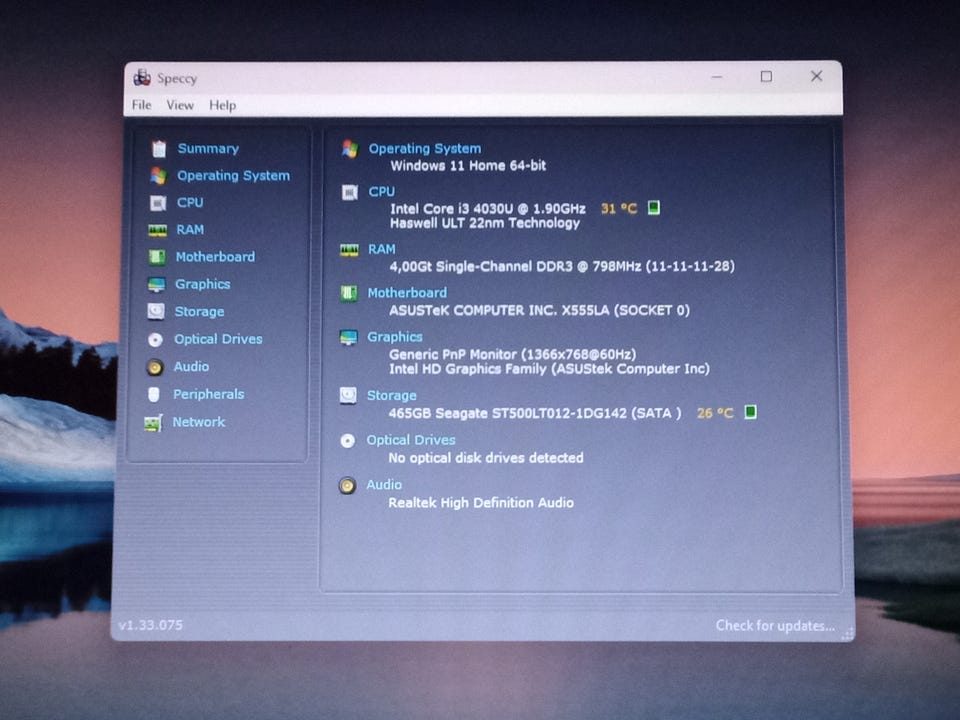Click the CPU temperature status indicator icon
The height and width of the screenshot is (720, 960).
tap(654, 208)
